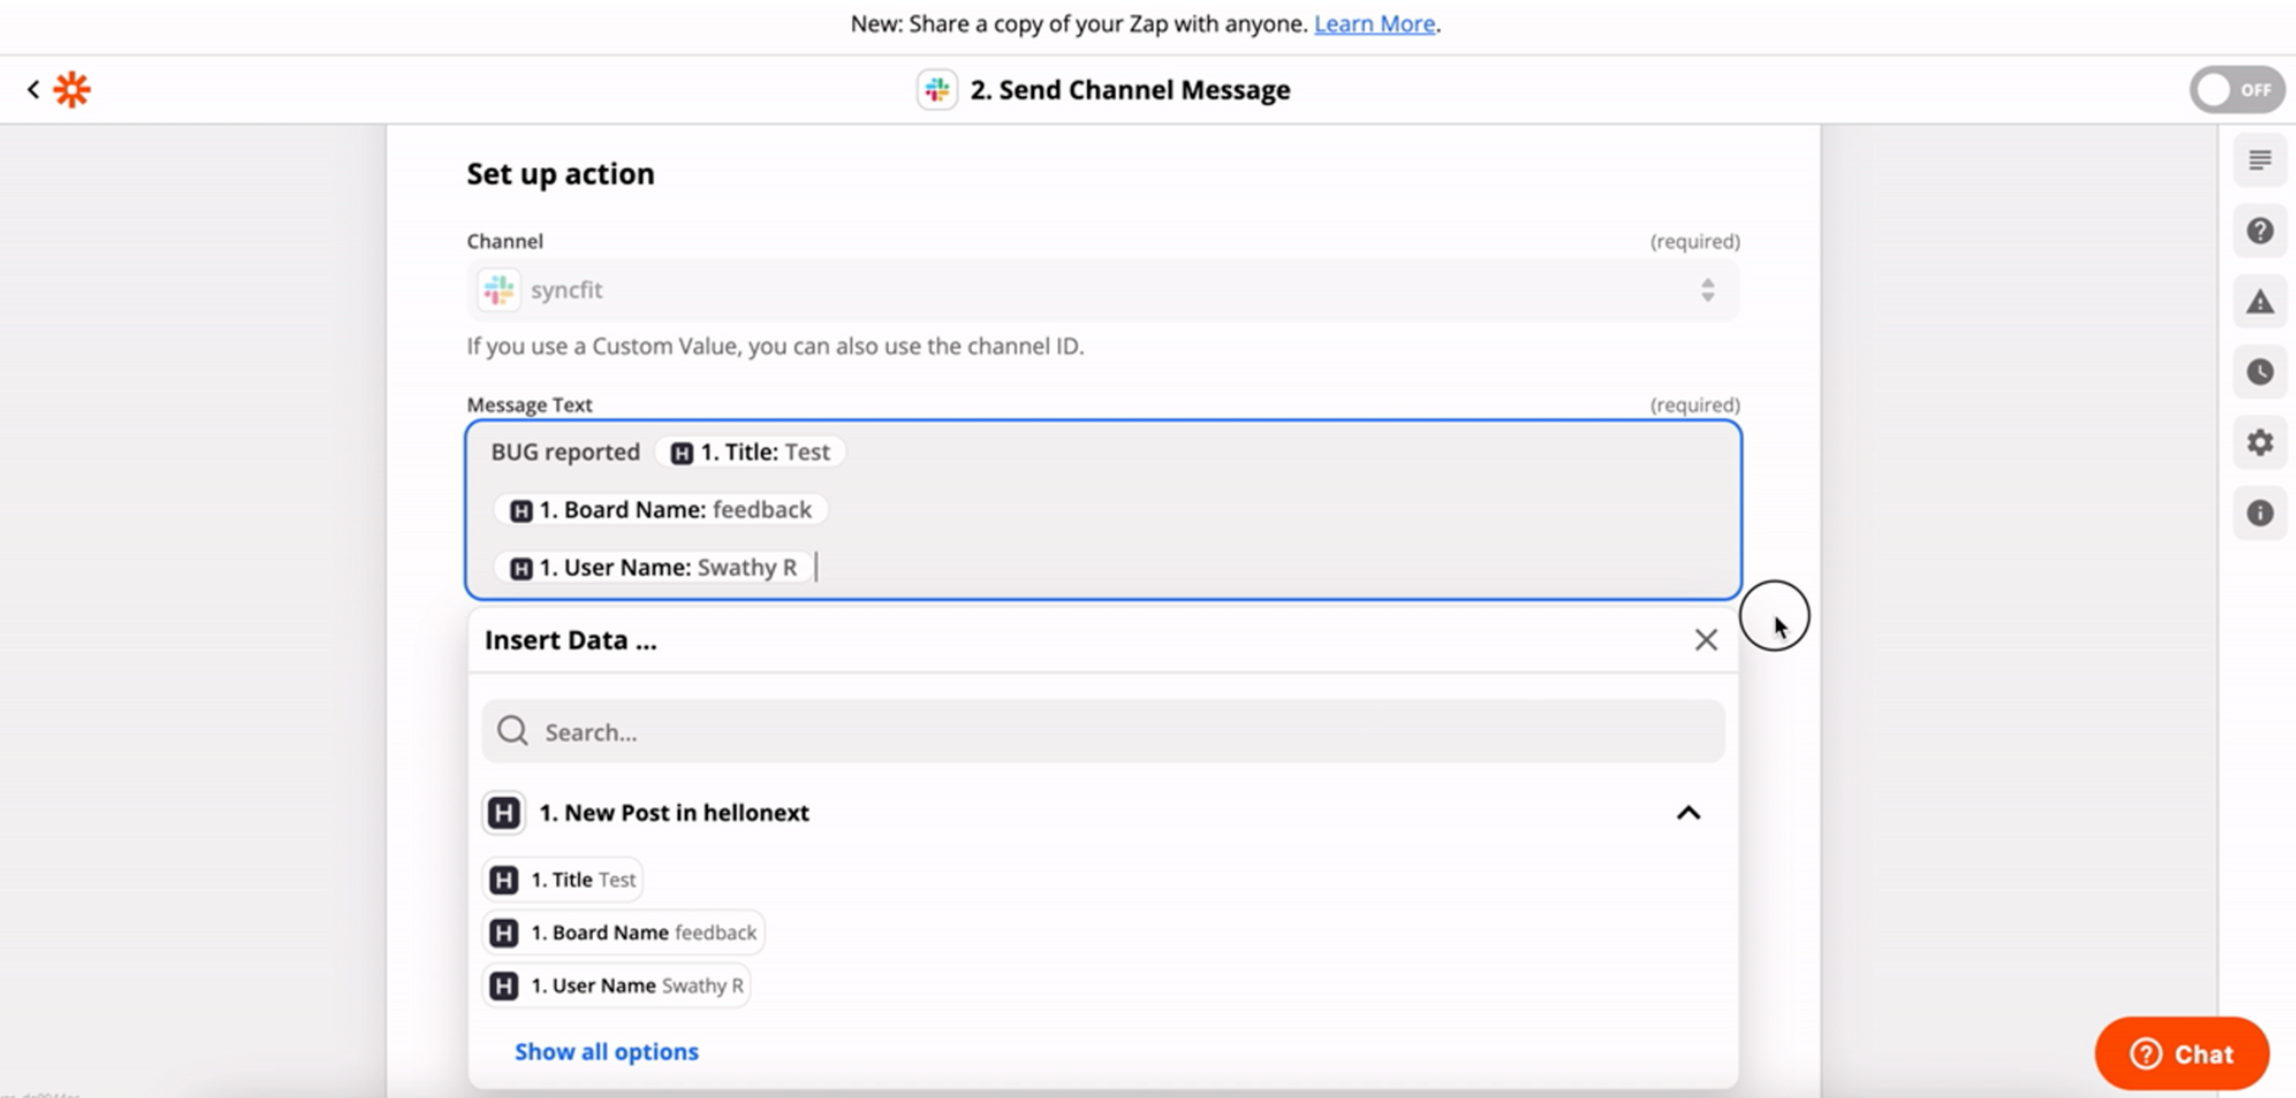2296x1098 pixels.
Task: Open the help question-mark icon in sidebar
Action: [x=2260, y=231]
